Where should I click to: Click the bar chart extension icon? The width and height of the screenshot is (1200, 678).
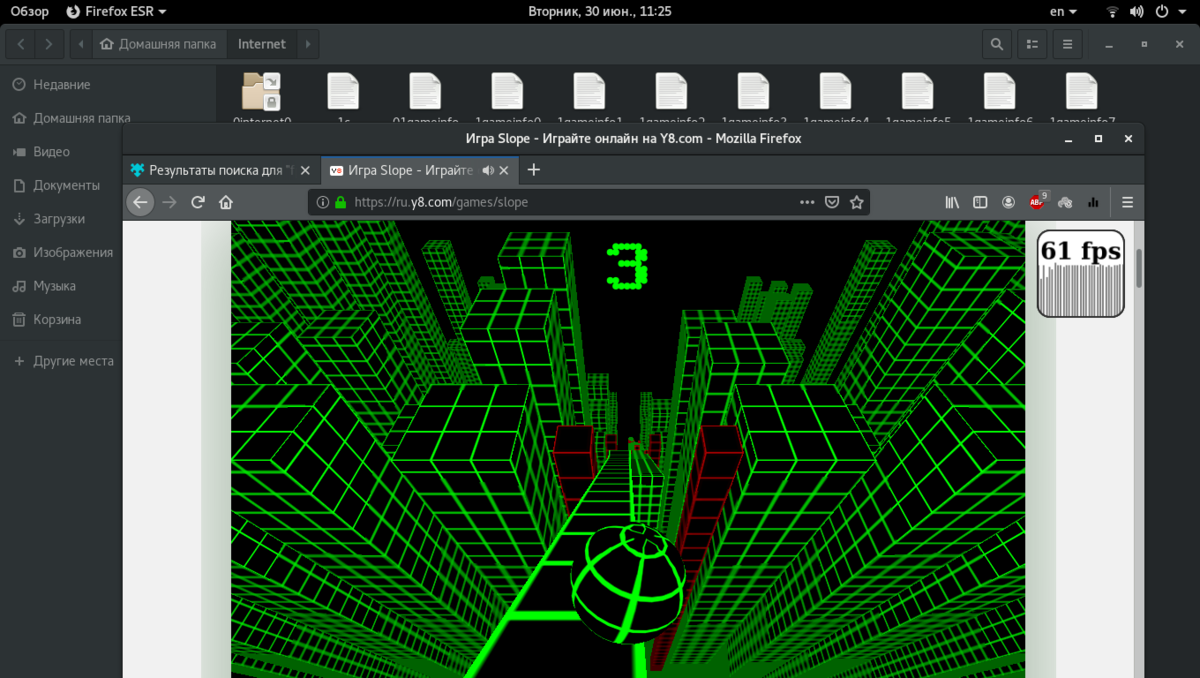(x=1093, y=202)
